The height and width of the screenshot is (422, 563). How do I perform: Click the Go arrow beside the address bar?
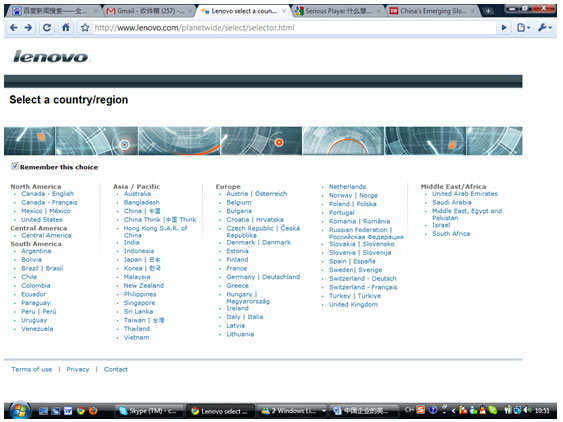(504, 28)
